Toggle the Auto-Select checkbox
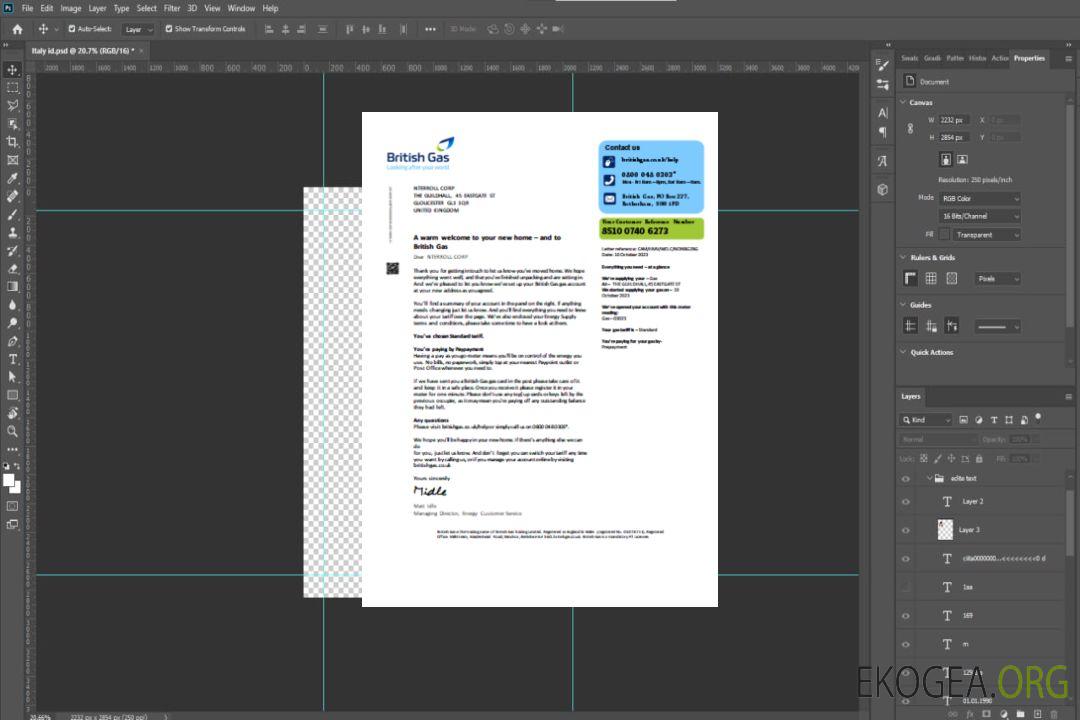This screenshot has width=1080, height=720. (72, 29)
